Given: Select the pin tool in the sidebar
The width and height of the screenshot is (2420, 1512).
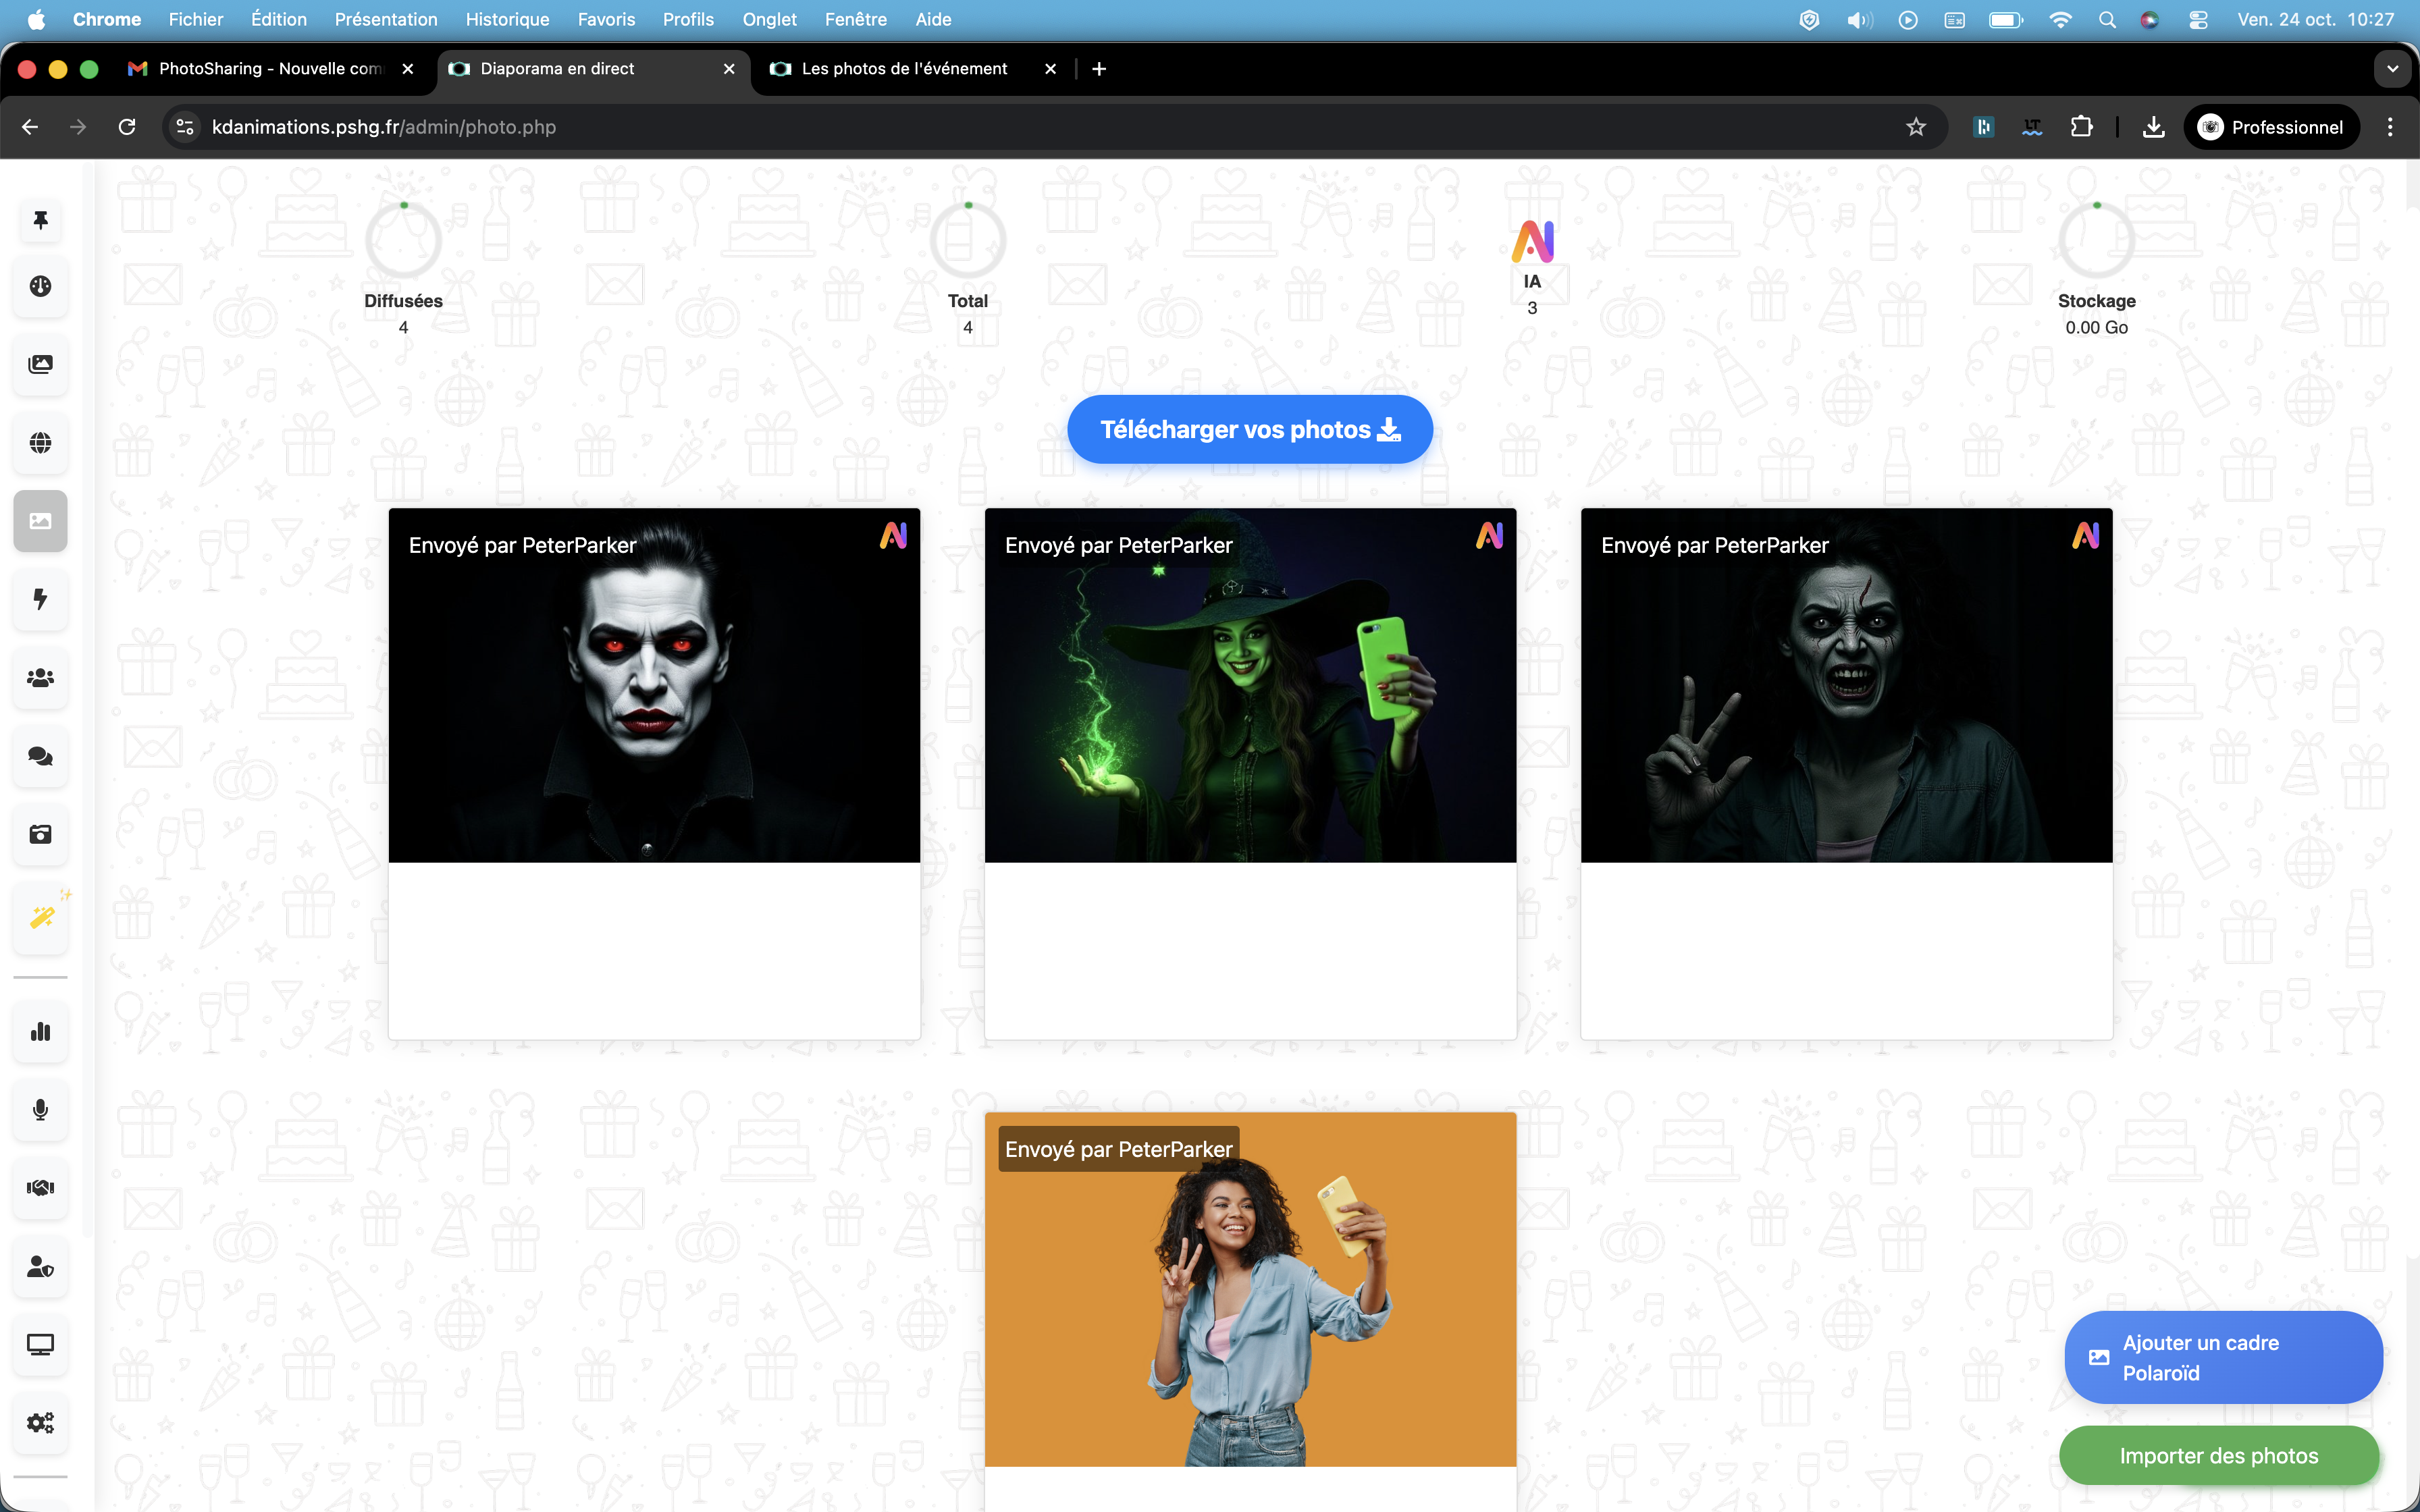Looking at the screenshot, I should (x=40, y=220).
